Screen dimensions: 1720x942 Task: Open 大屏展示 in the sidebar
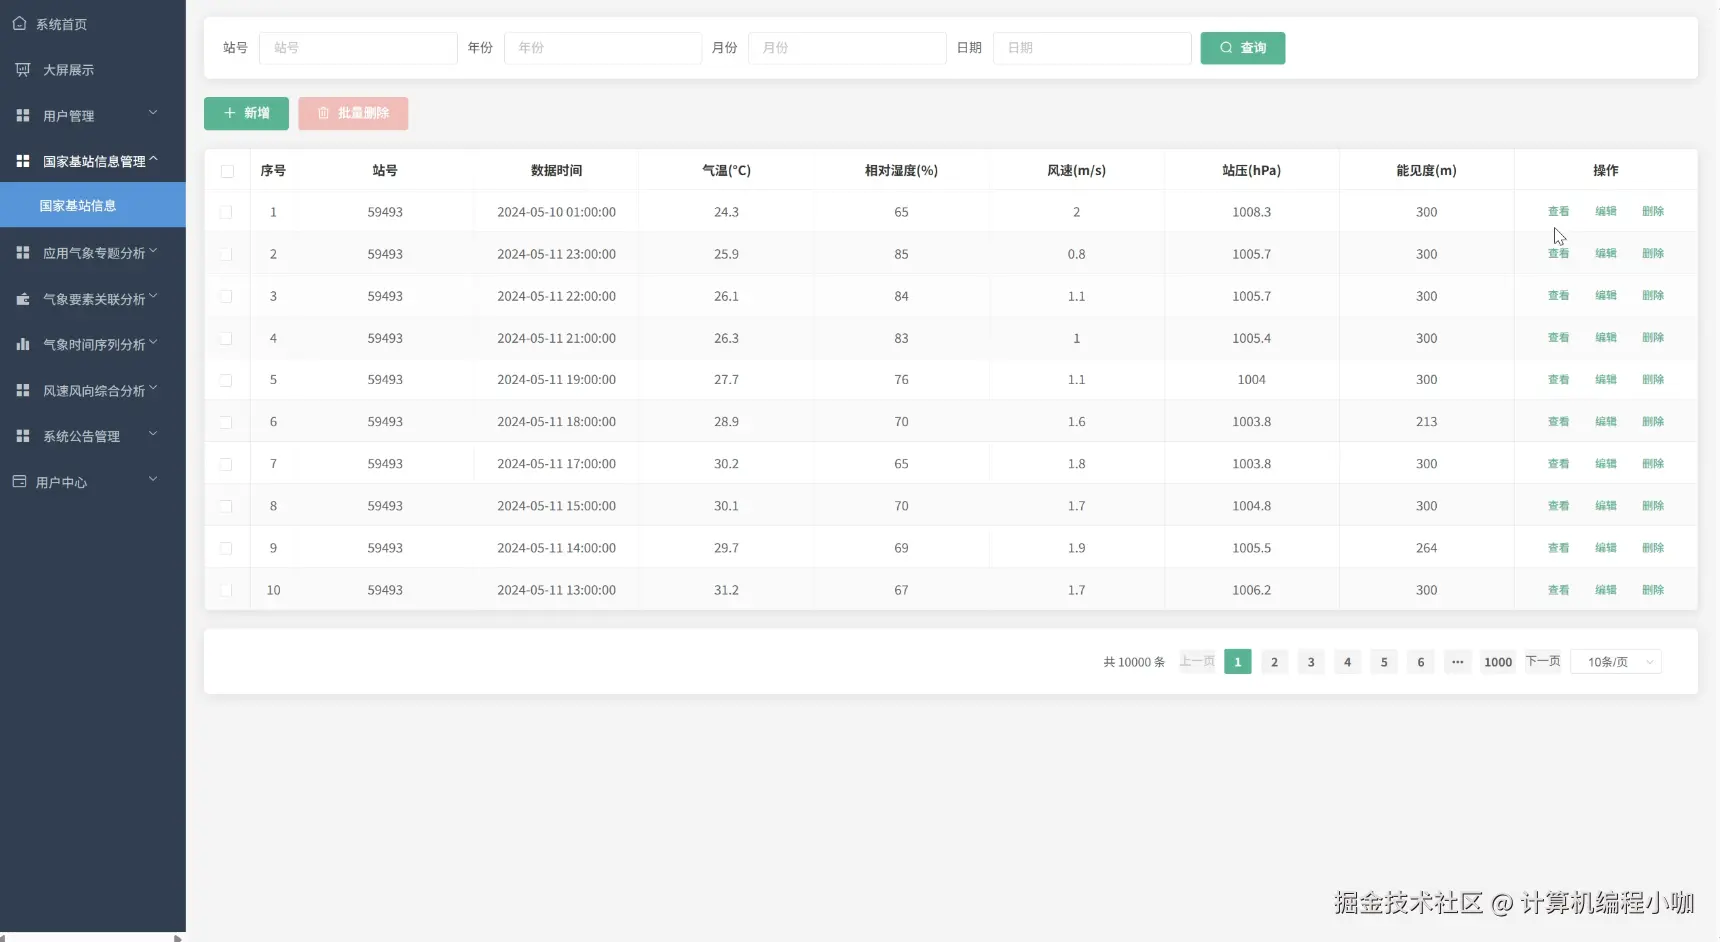pos(68,70)
